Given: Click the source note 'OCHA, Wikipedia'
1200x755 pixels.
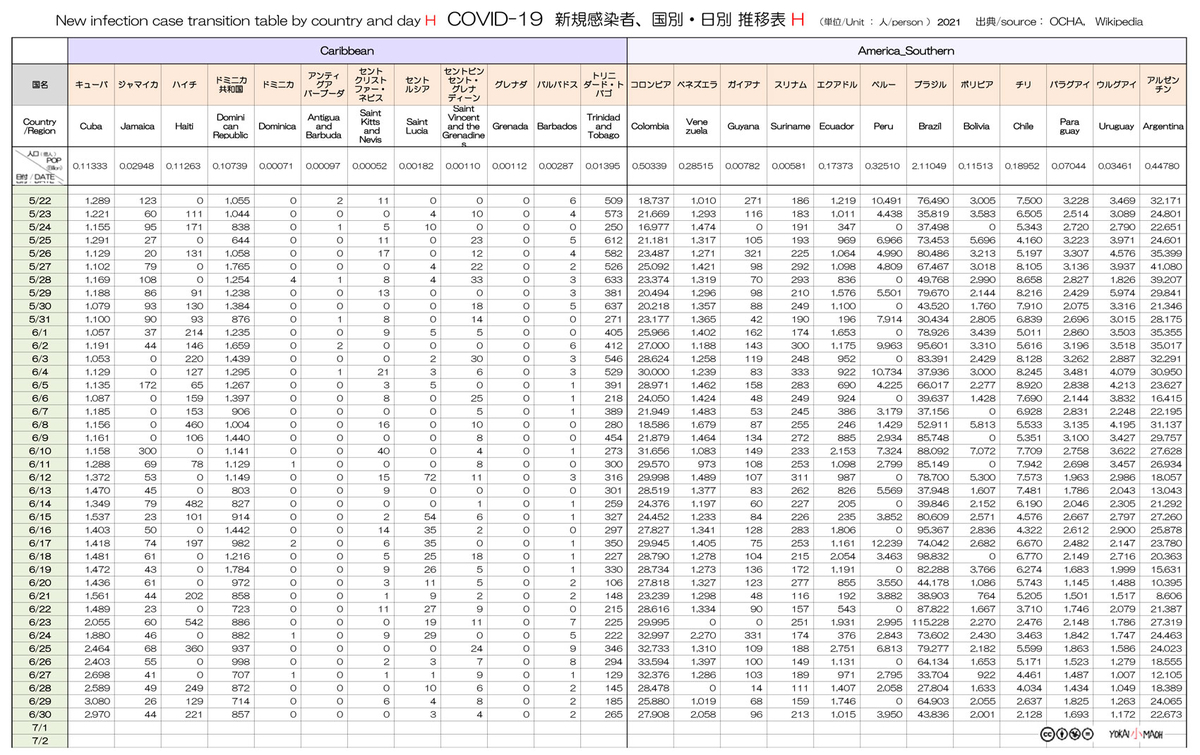Looking at the screenshot, I should 1094,20.
